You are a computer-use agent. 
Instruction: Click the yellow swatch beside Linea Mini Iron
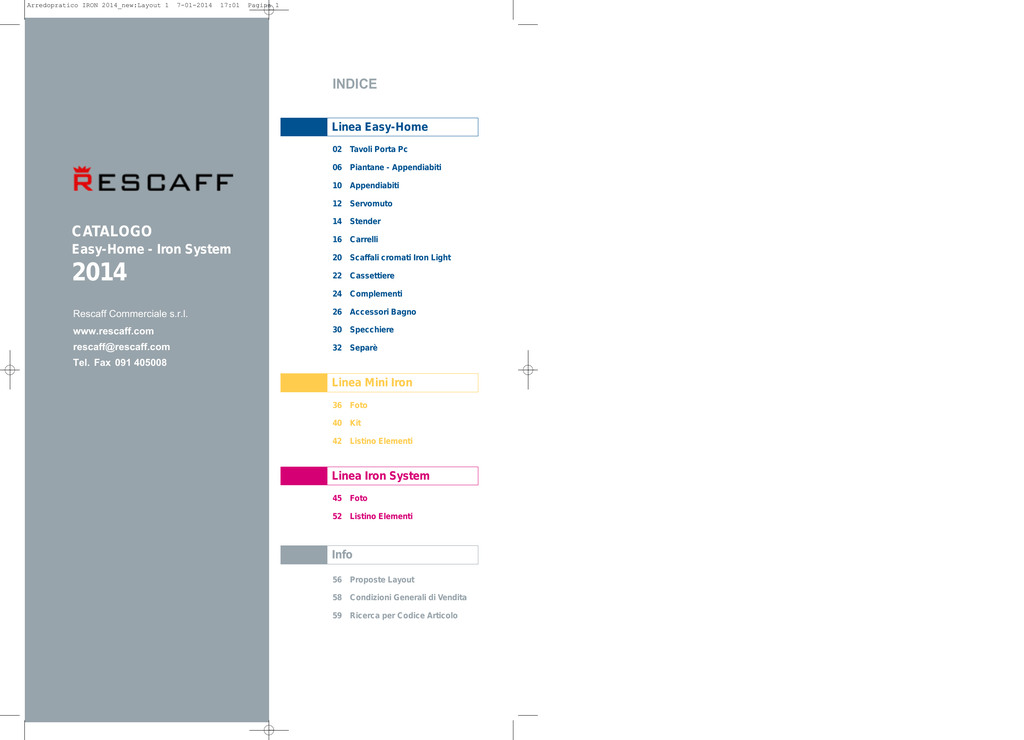click(304, 383)
